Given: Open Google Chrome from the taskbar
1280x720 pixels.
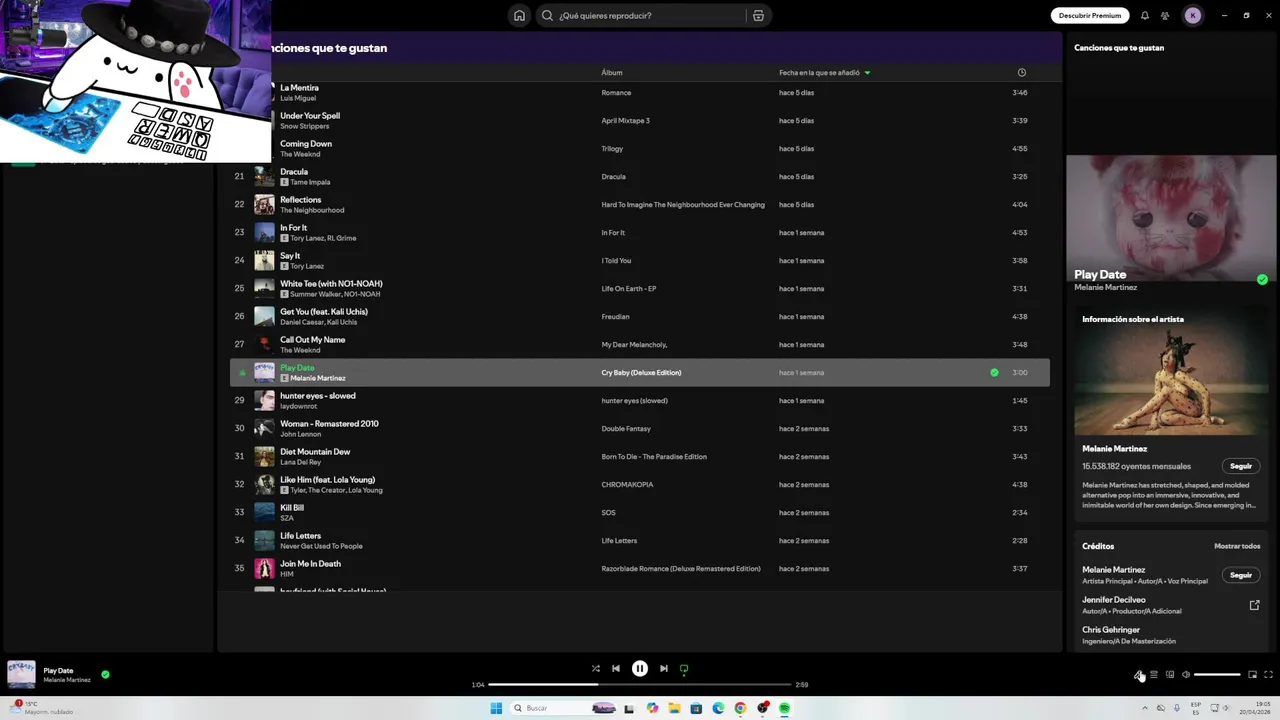Looking at the screenshot, I should 740,708.
